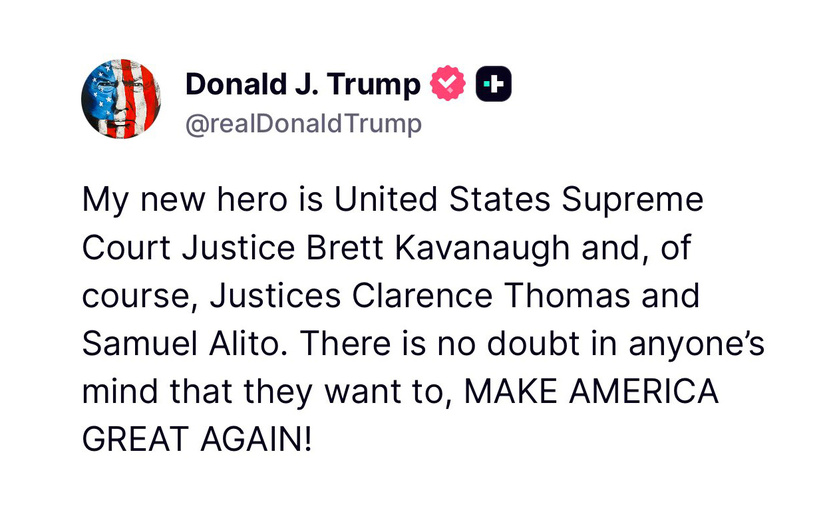Click the text "GREAT AGAIN!"

(x=197, y=439)
